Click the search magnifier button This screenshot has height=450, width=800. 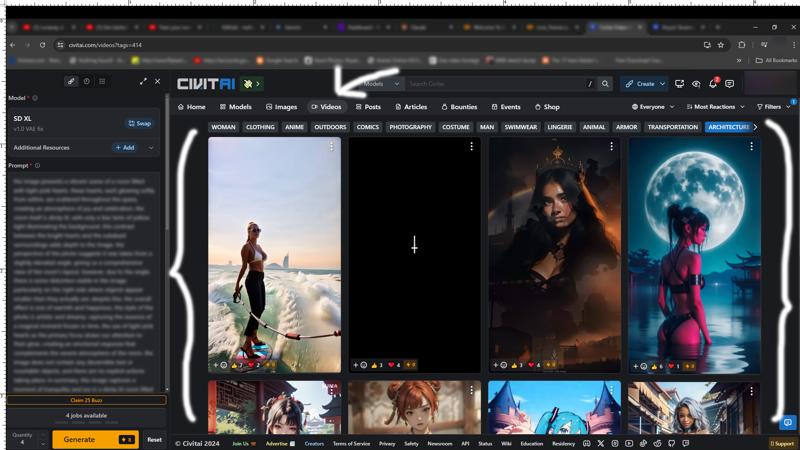click(605, 84)
